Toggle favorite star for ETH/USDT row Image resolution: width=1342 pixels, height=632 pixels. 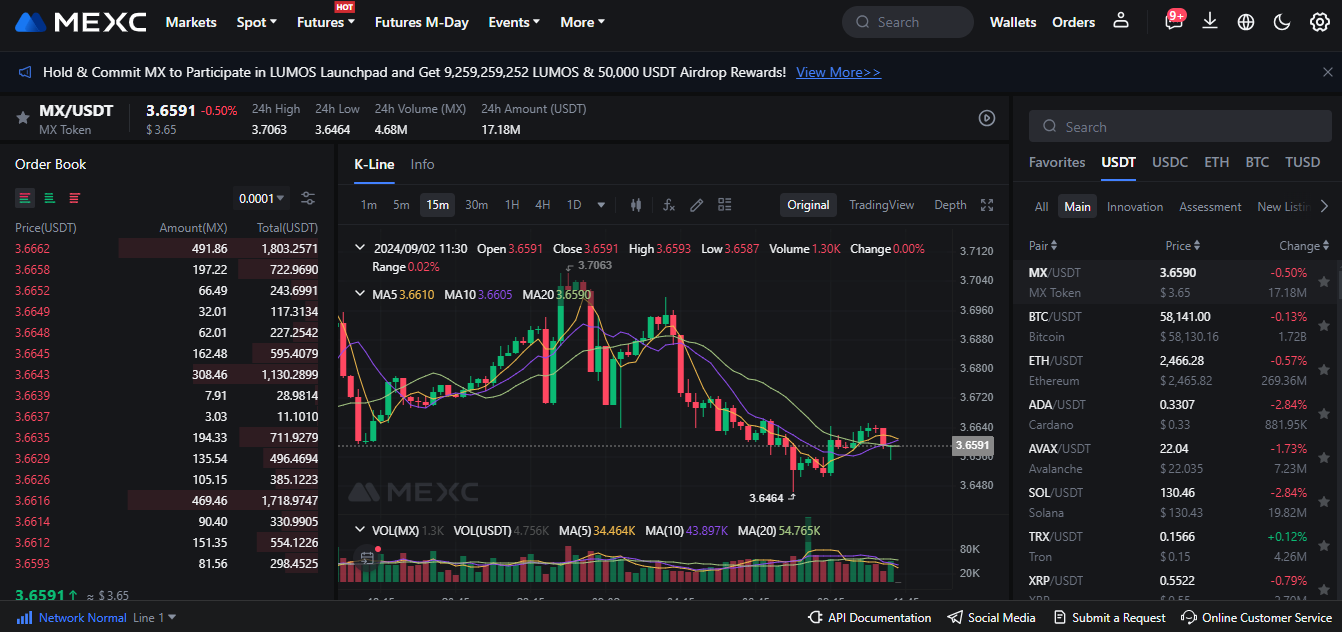pyautogui.click(x=1324, y=370)
